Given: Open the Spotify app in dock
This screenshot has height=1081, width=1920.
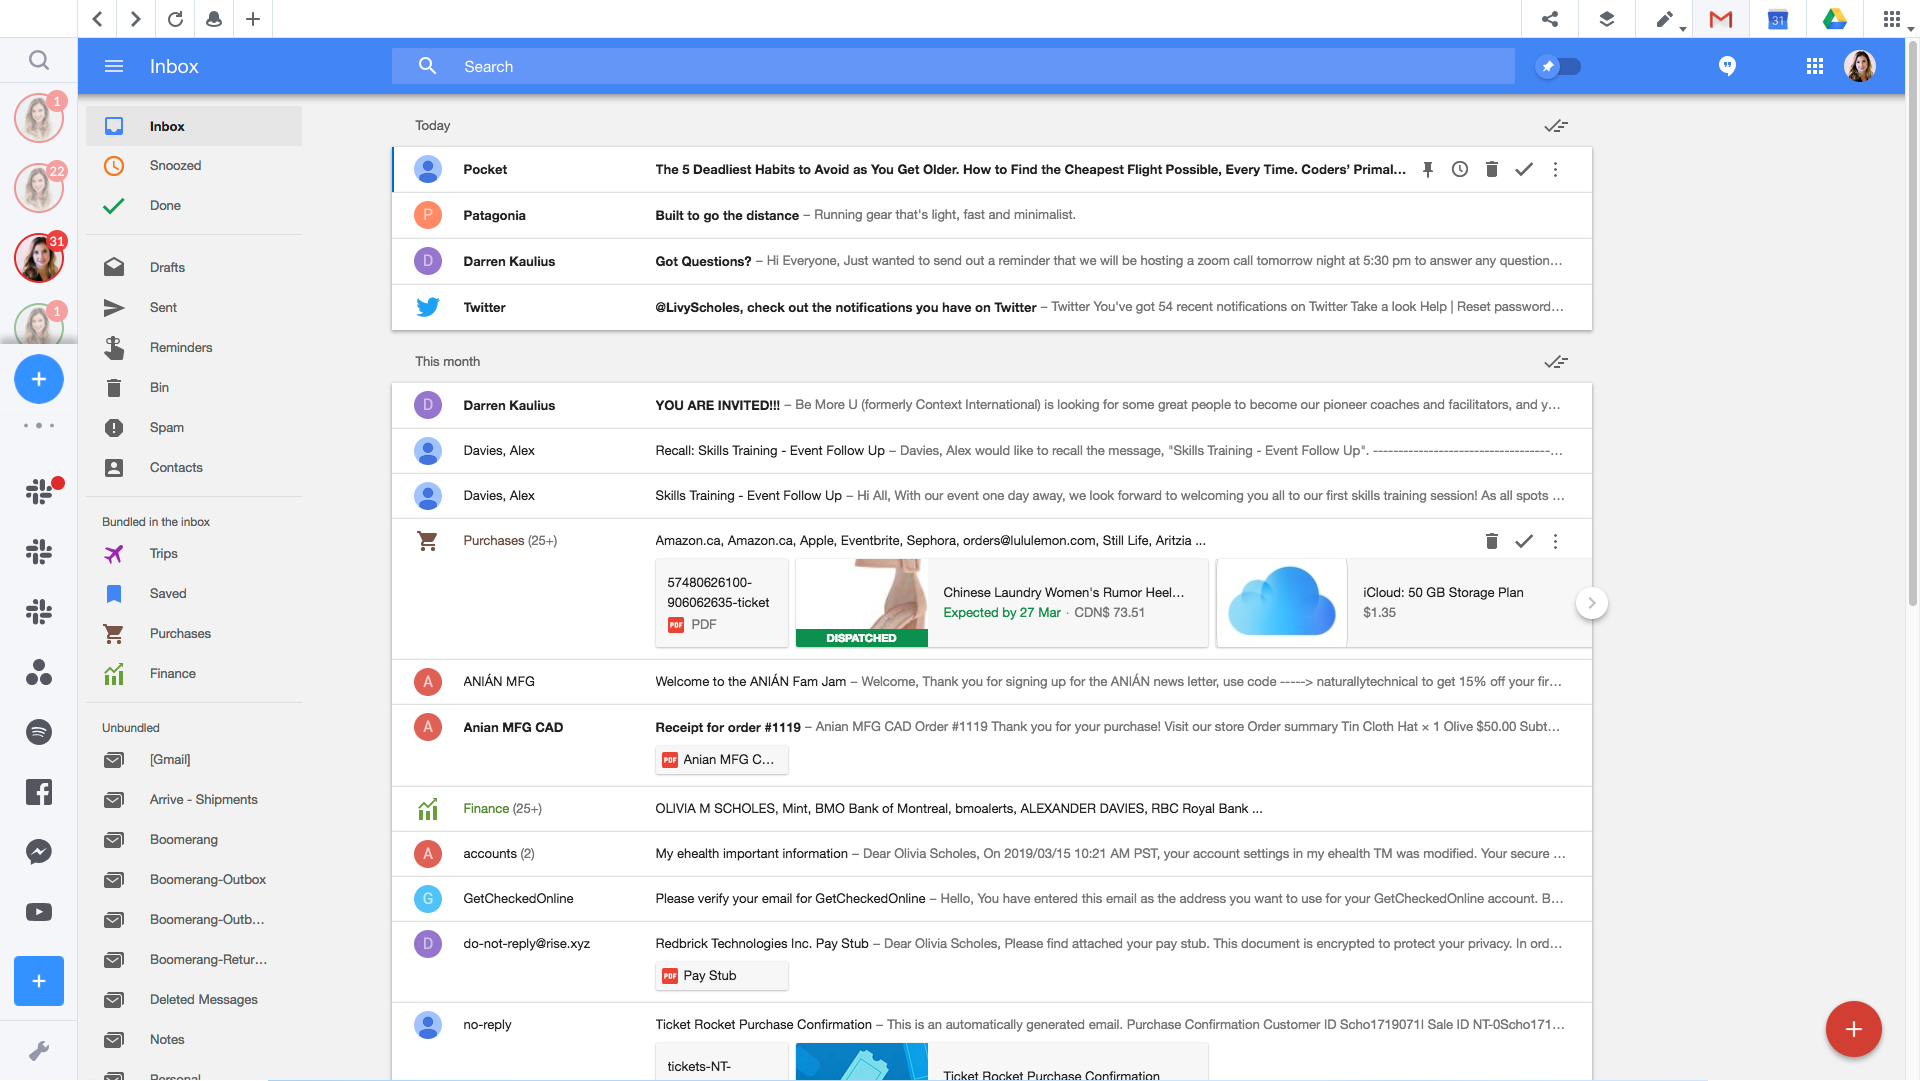Looking at the screenshot, I should (39, 732).
